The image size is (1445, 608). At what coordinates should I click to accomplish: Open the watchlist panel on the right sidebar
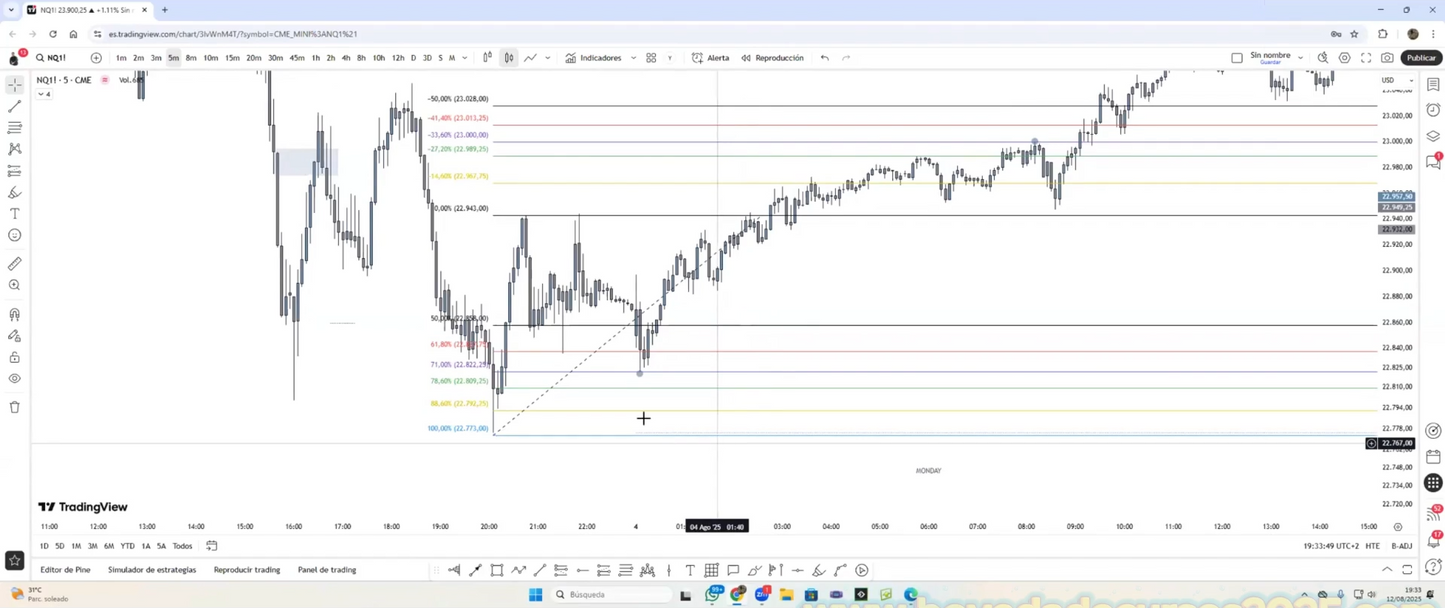[1433, 84]
